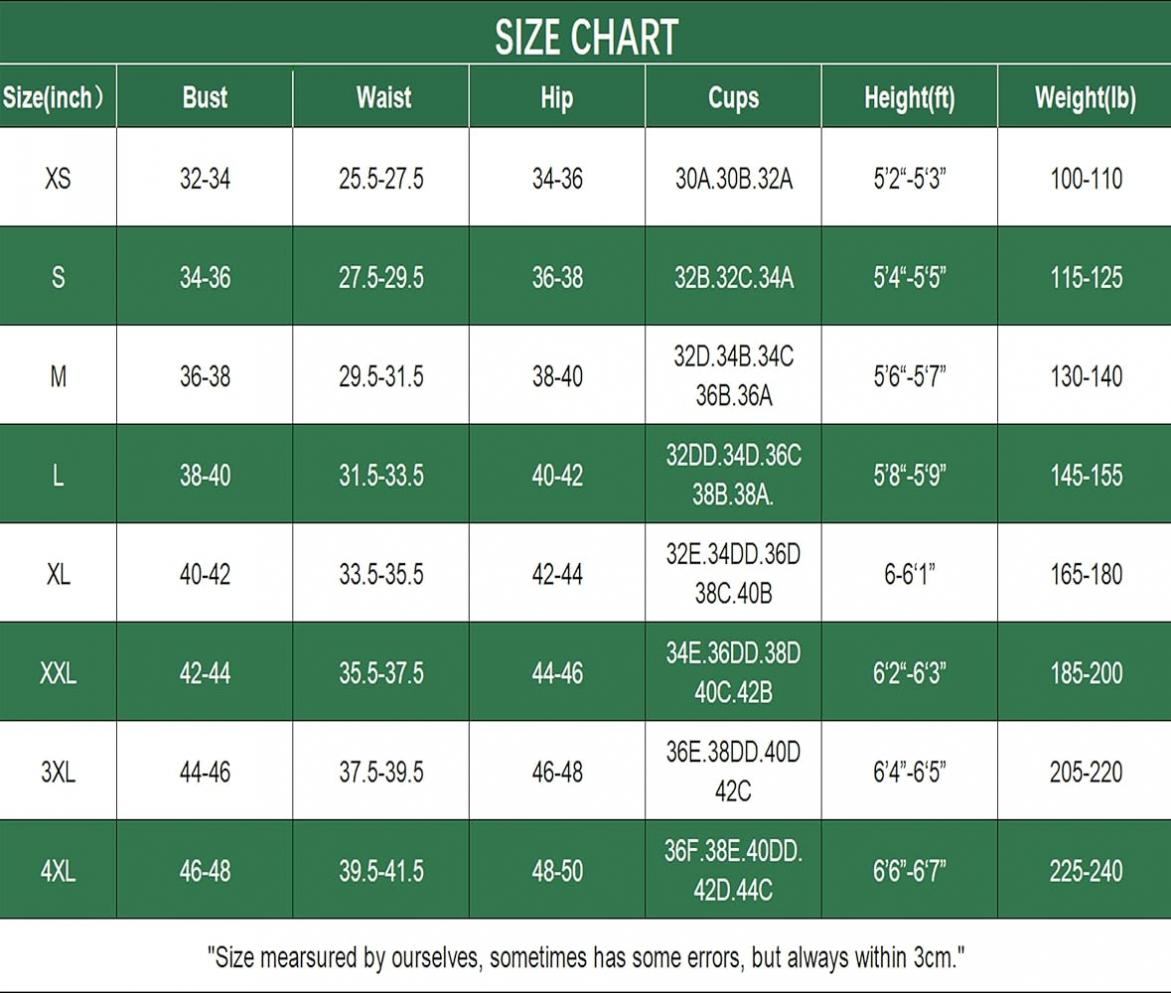
Task: Select cups cell 30A.30B.32A
Action: [x=733, y=178]
